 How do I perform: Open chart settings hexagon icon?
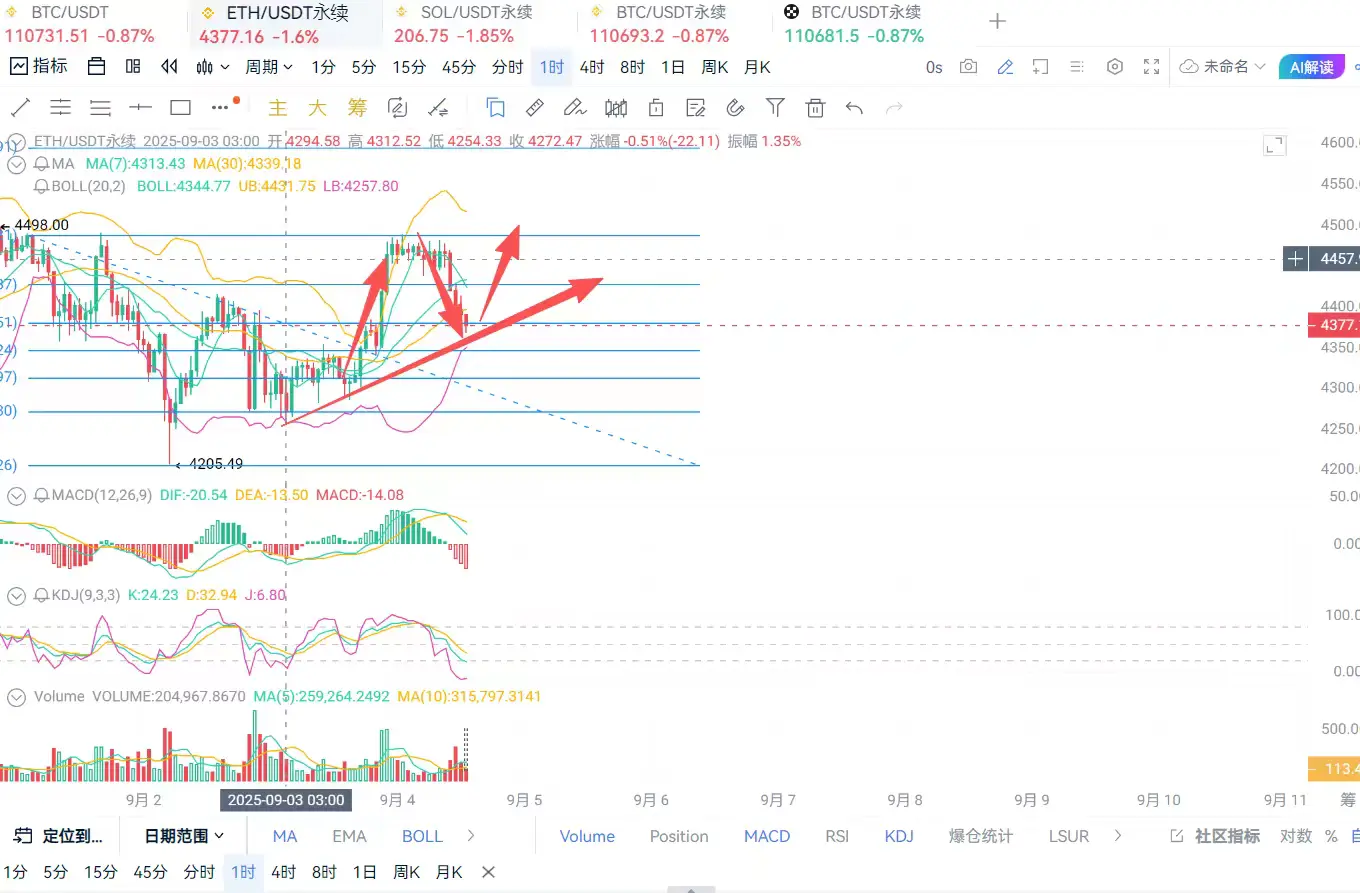[1115, 67]
